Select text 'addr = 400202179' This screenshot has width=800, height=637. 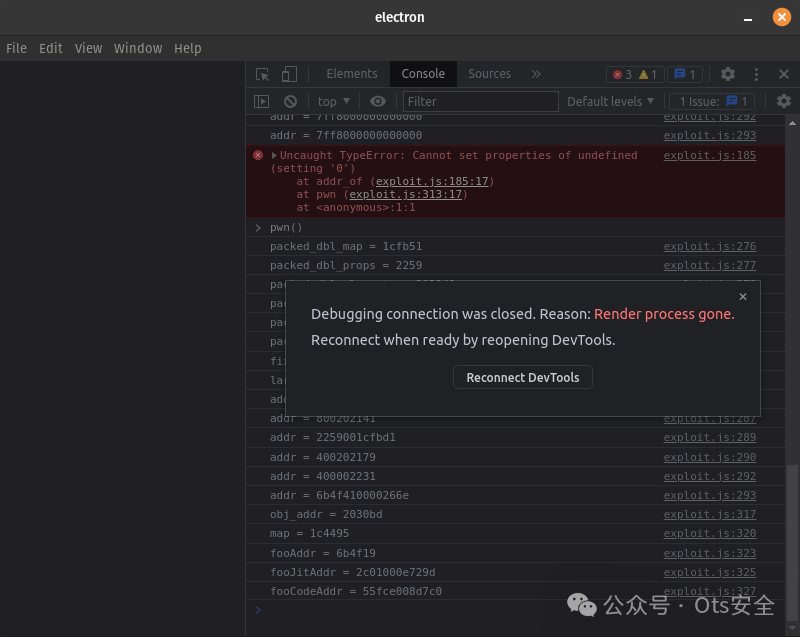tap(322, 457)
